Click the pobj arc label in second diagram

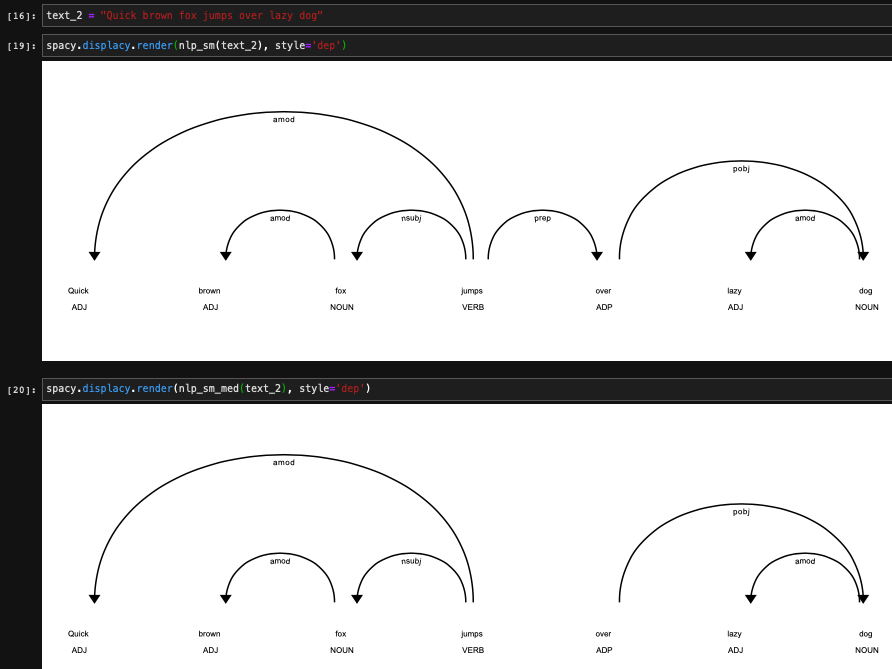739,511
